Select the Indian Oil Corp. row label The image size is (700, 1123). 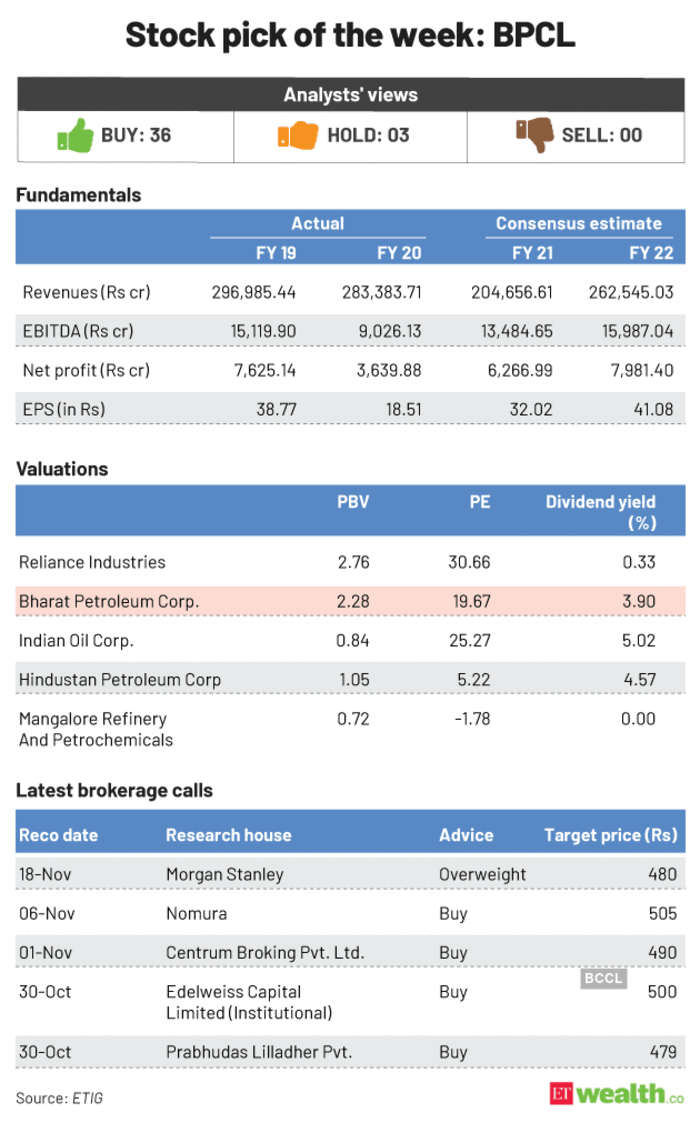click(x=76, y=640)
